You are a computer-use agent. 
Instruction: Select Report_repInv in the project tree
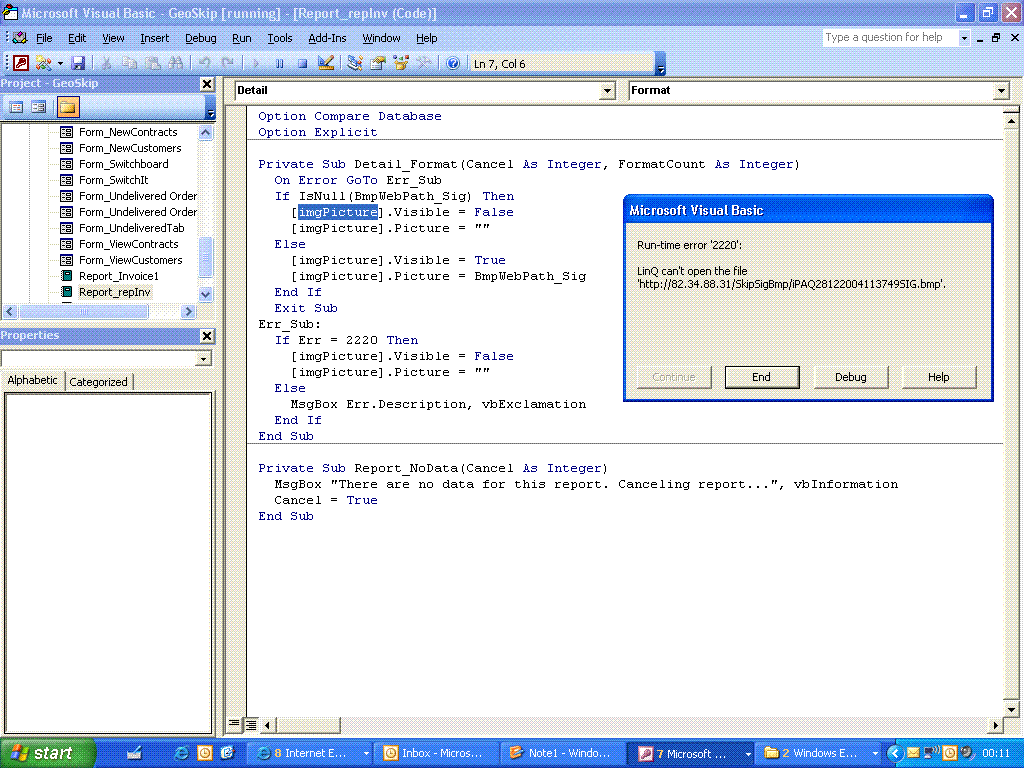(114, 292)
